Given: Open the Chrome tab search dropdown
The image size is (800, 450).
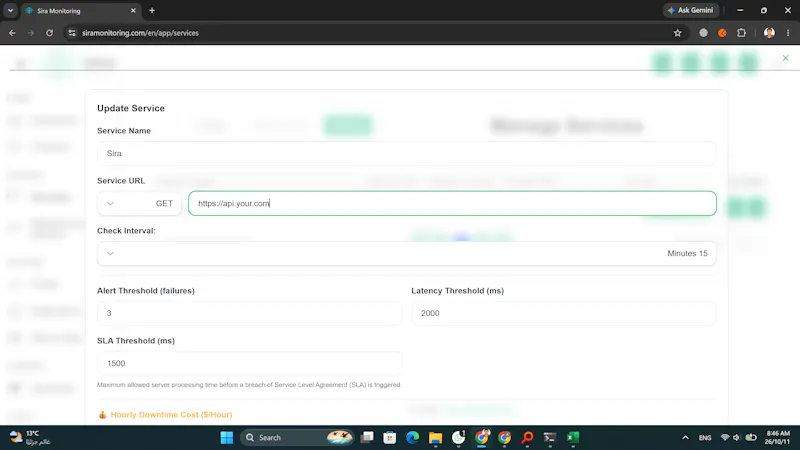Looking at the screenshot, I should coord(10,10).
